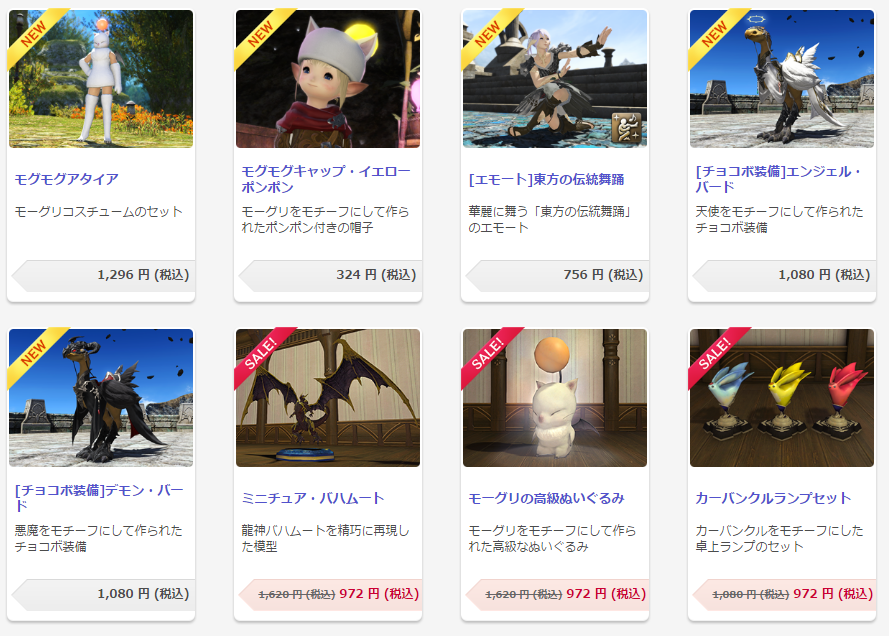Click the NEW ribbon on モグモグアタイア
Screen dimensions: 889x636
[x=33, y=34]
